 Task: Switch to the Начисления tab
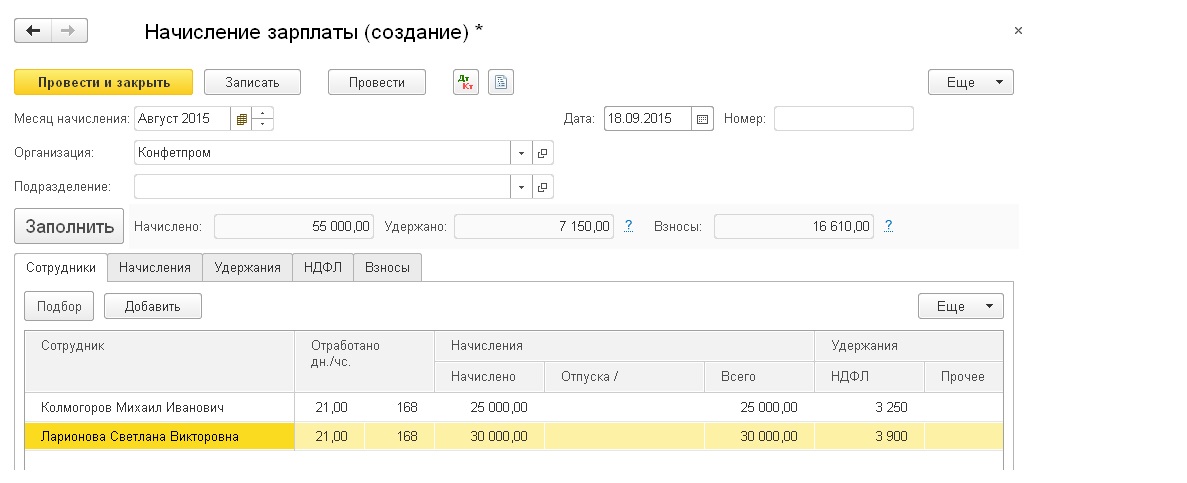(x=154, y=267)
